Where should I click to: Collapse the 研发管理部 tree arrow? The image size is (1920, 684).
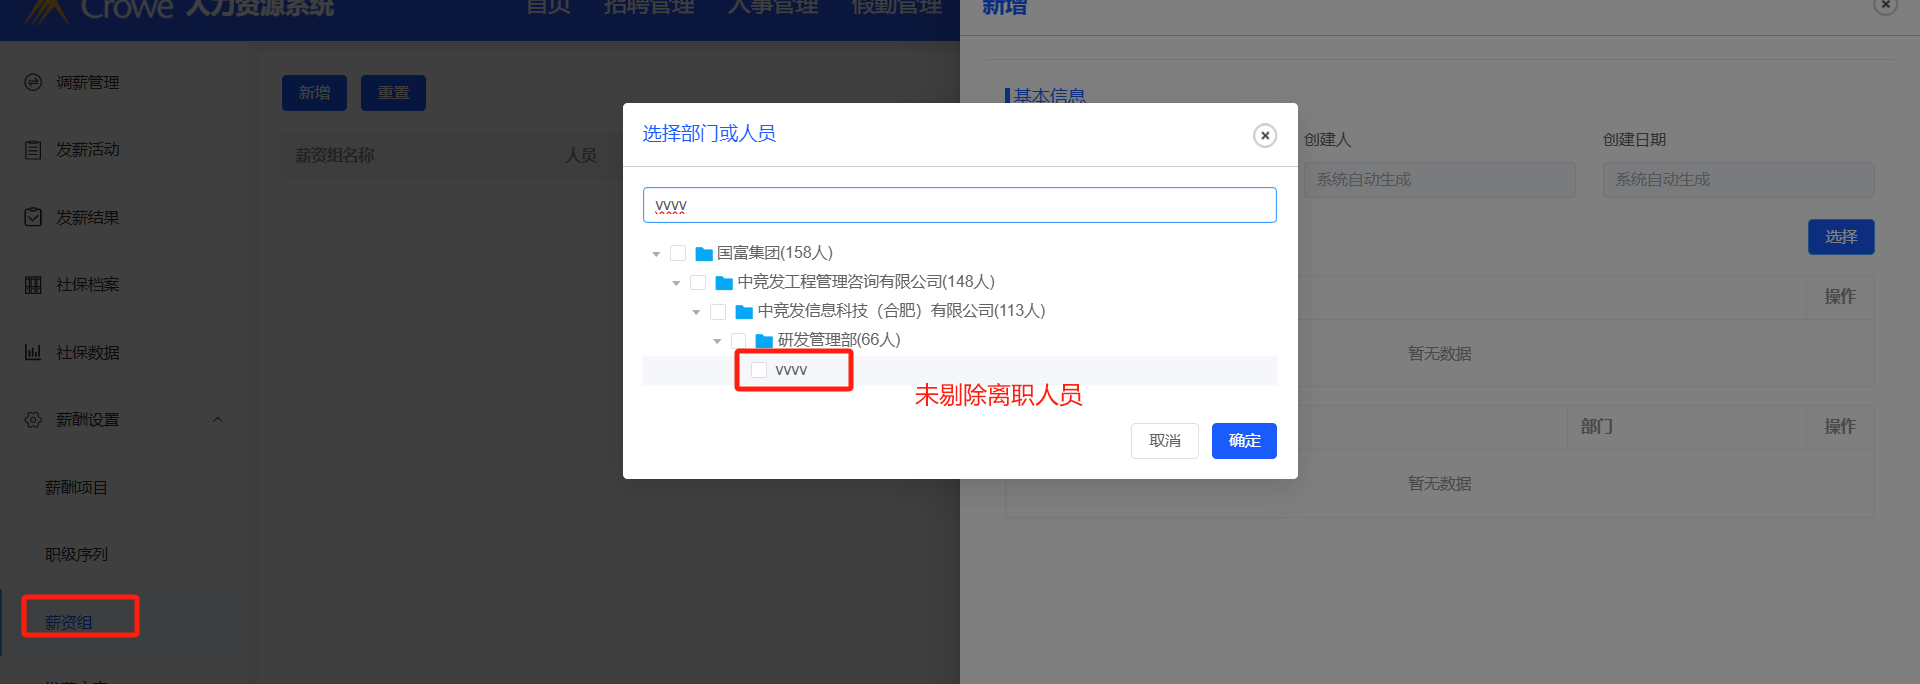tap(717, 341)
